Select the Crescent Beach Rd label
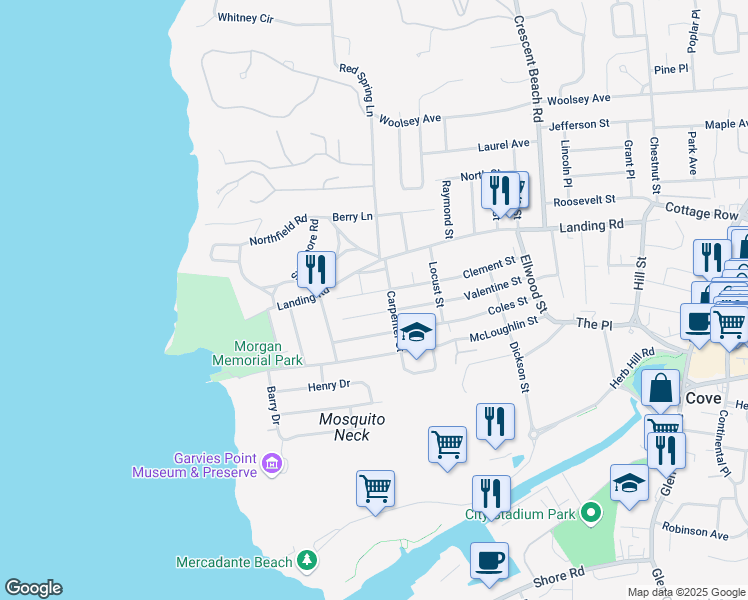The image size is (748, 600). [x=529, y=69]
